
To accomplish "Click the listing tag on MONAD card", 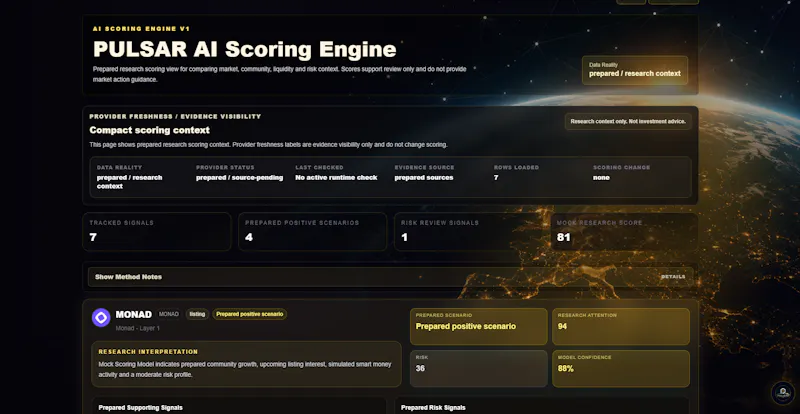I will (197, 314).
